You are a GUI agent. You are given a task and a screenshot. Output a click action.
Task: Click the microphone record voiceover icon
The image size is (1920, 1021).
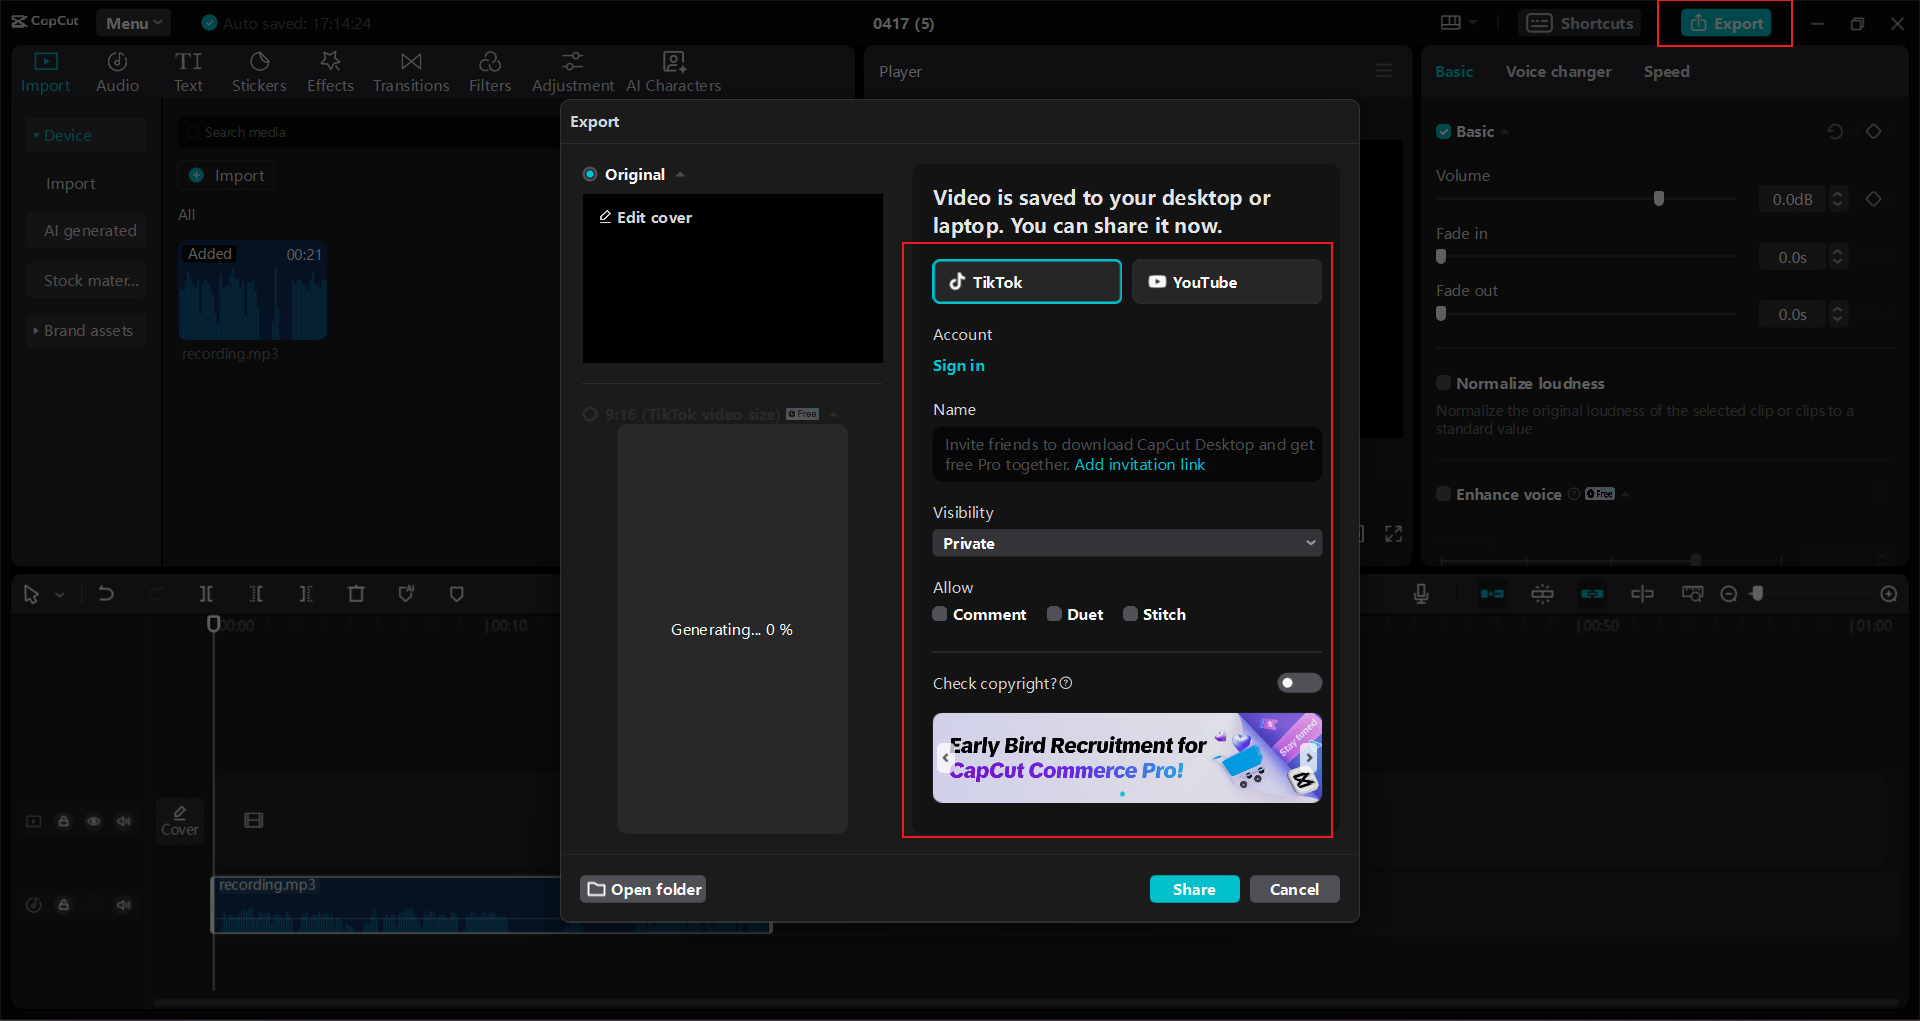(x=1421, y=594)
